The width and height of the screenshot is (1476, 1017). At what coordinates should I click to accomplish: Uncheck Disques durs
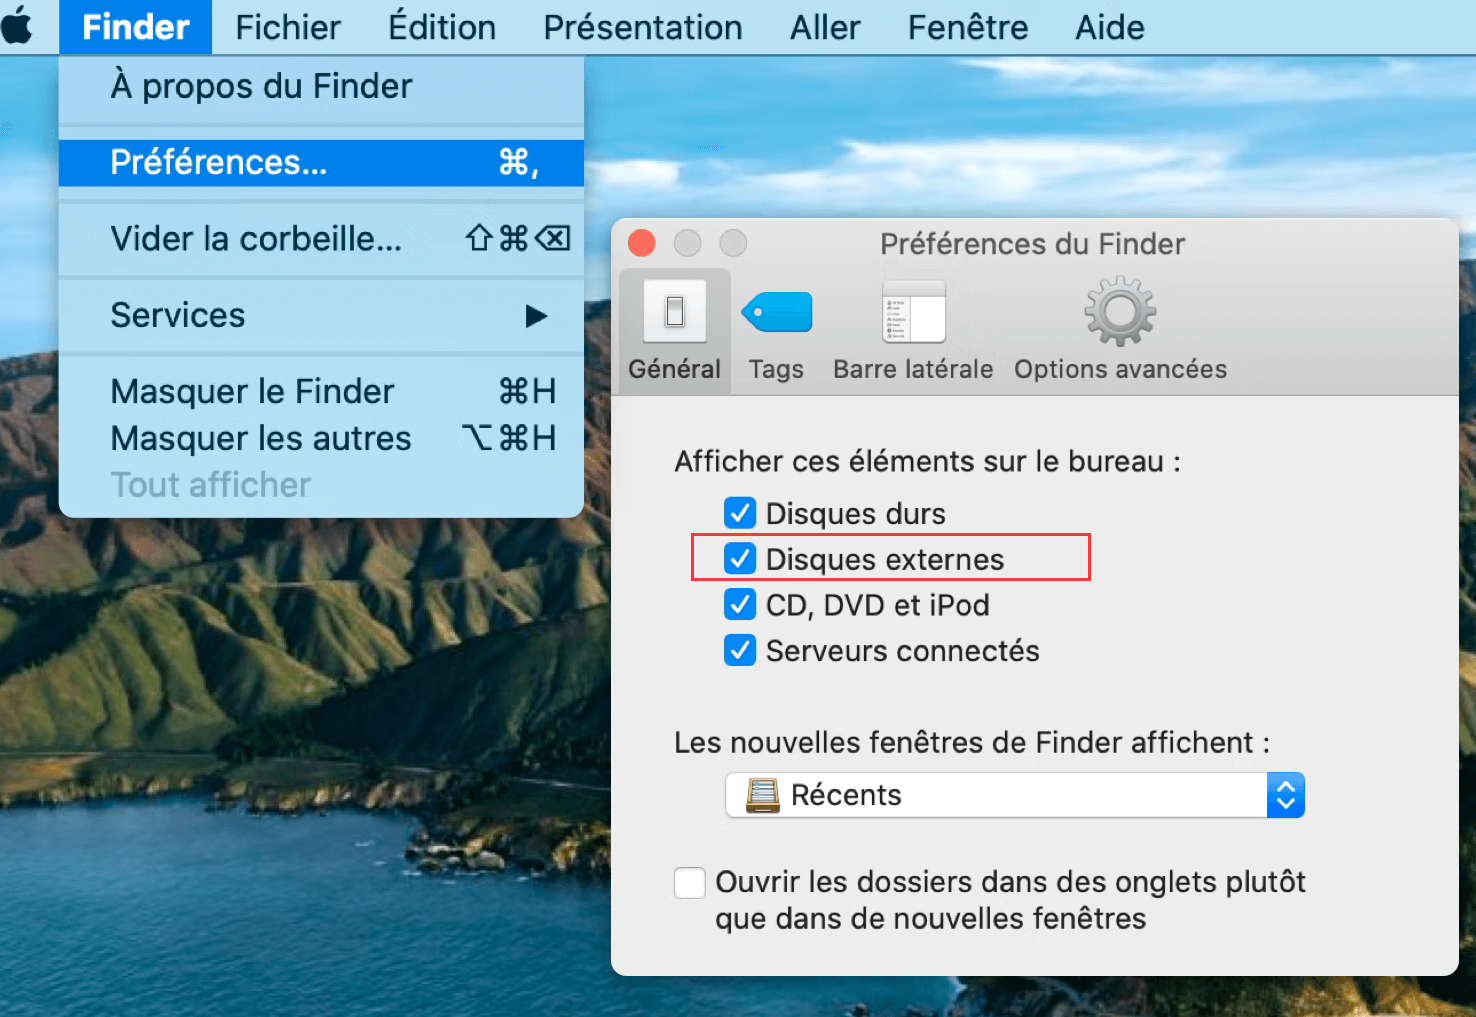pyautogui.click(x=740, y=513)
